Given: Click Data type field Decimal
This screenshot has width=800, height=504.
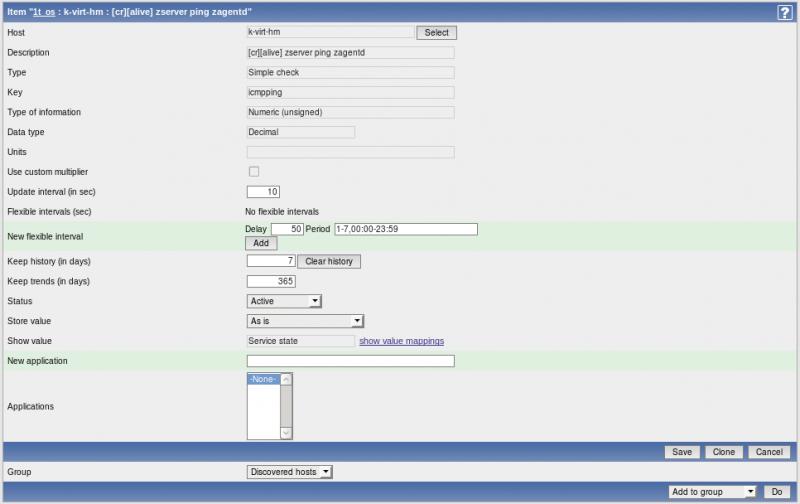Looking at the screenshot, I should click(x=301, y=132).
